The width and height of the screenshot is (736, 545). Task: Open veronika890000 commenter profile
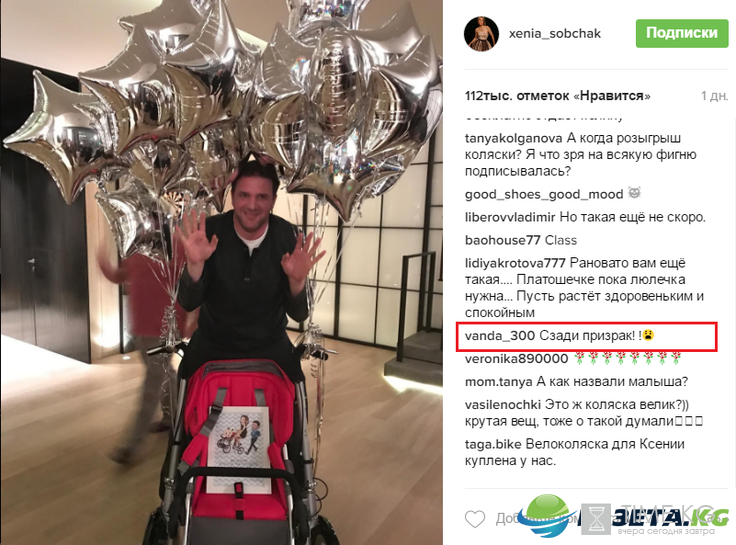click(x=516, y=359)
